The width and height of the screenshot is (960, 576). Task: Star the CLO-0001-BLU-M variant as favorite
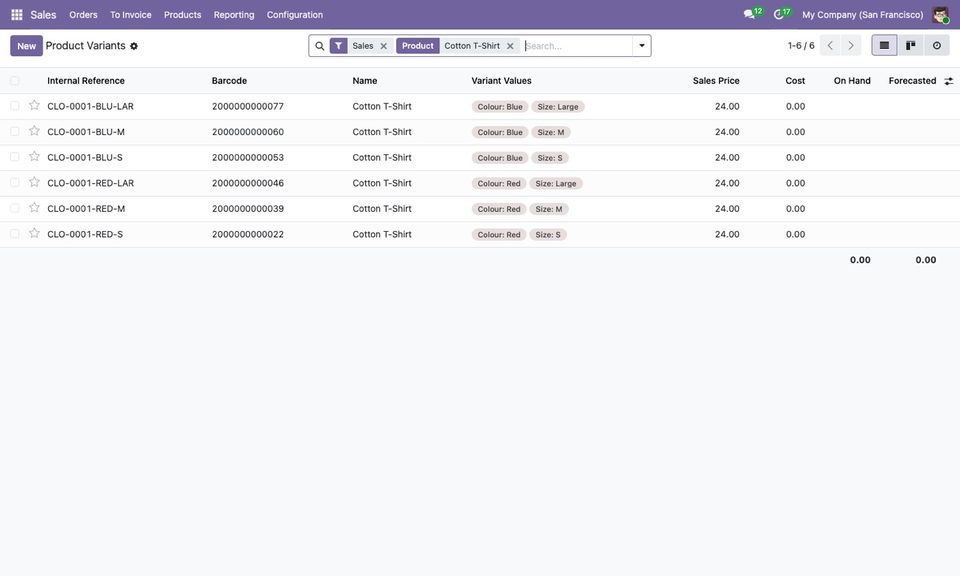[x=34, y=131]
